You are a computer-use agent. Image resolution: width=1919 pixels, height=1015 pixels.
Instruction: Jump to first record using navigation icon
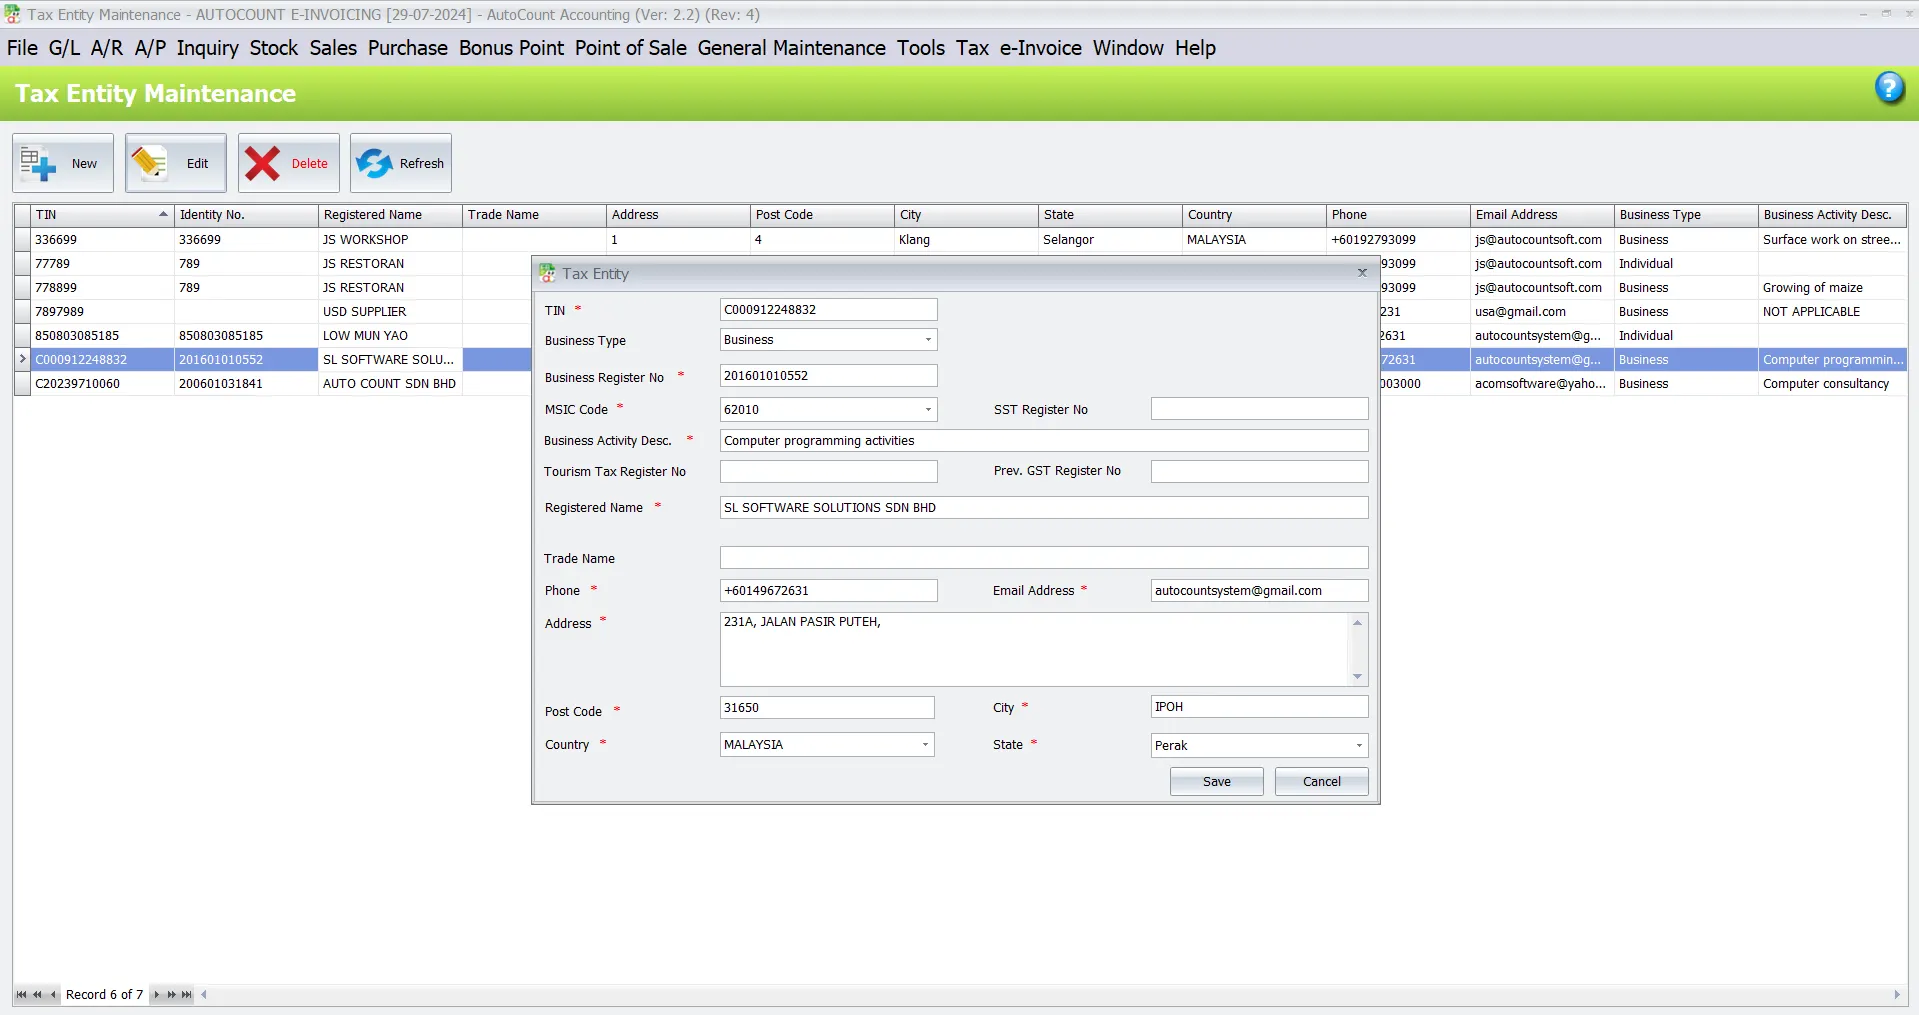coord(20,994)
